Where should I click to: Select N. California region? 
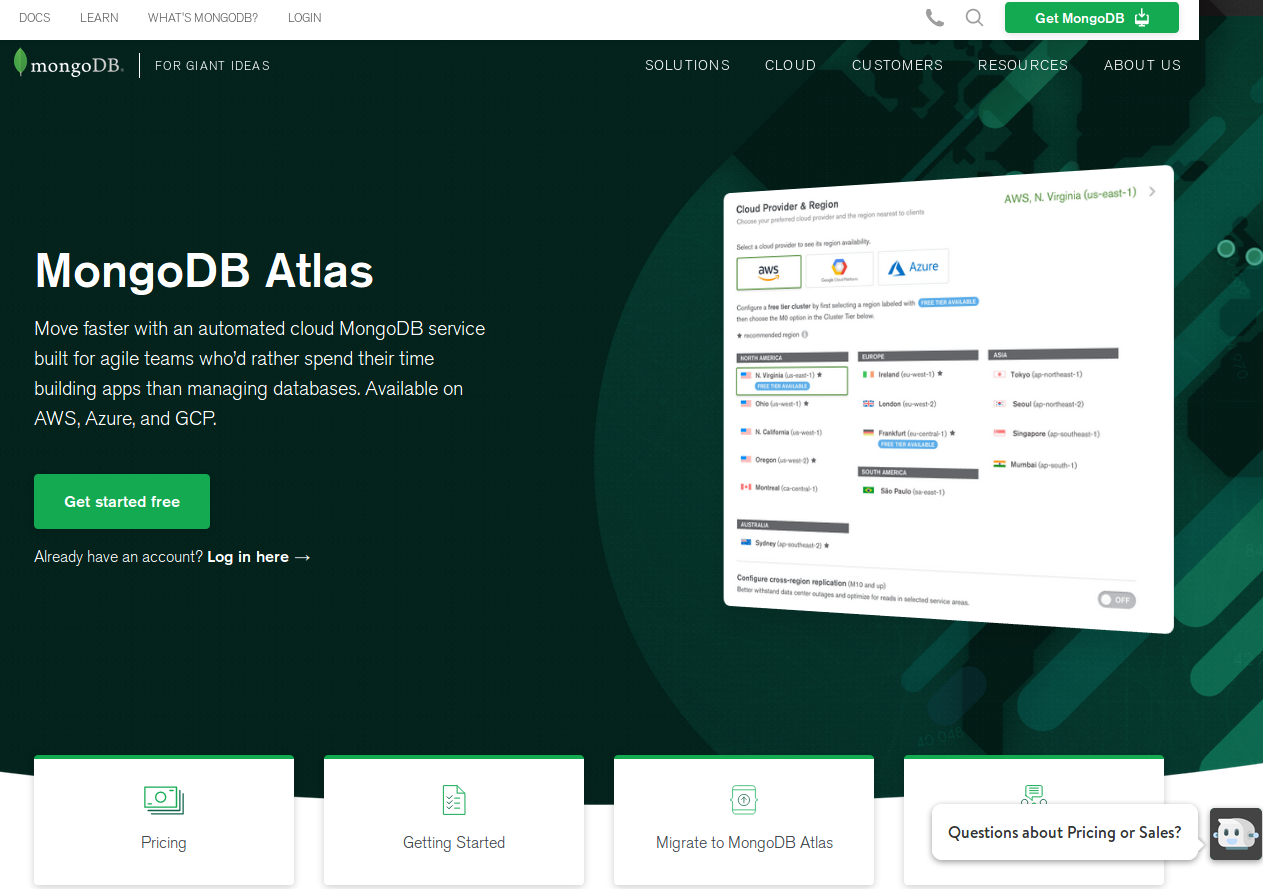(x=781, y=432)
